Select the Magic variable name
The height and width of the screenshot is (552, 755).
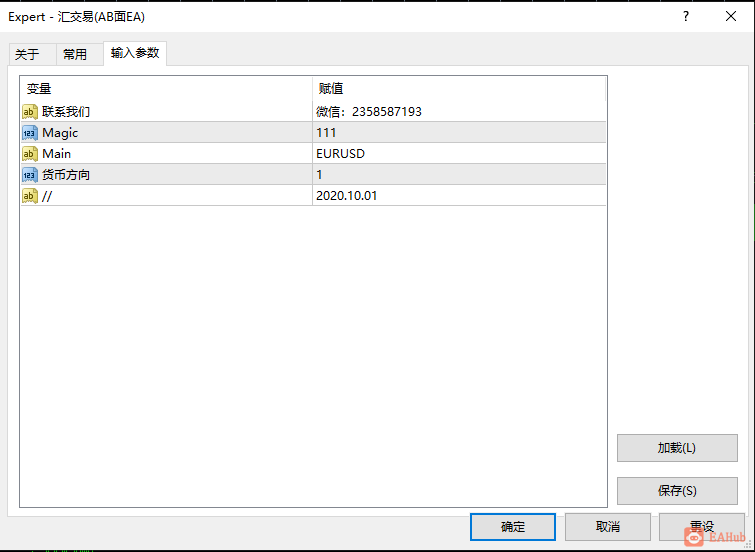pos(60,133)
